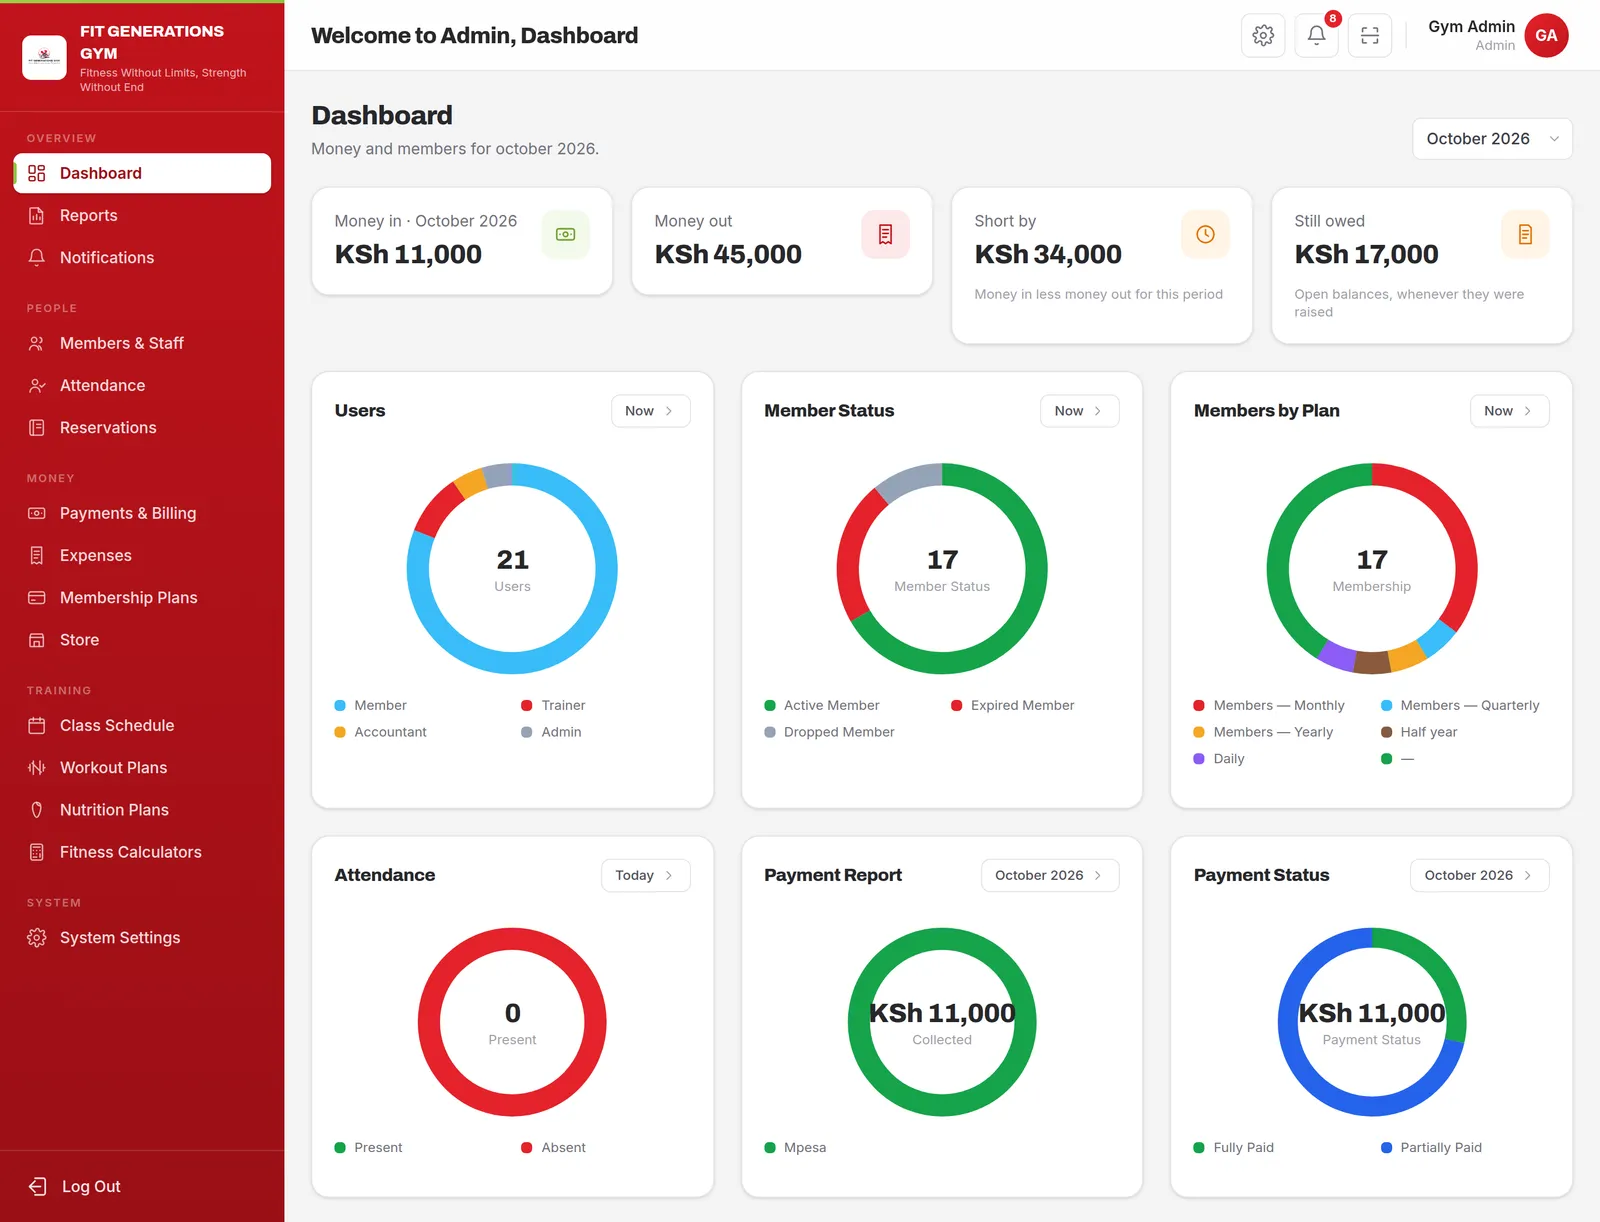Click the Workout Plans icon
The height and width of the screenshot is (1222, 1600).
pyautogui.click(x=37, y=767)
